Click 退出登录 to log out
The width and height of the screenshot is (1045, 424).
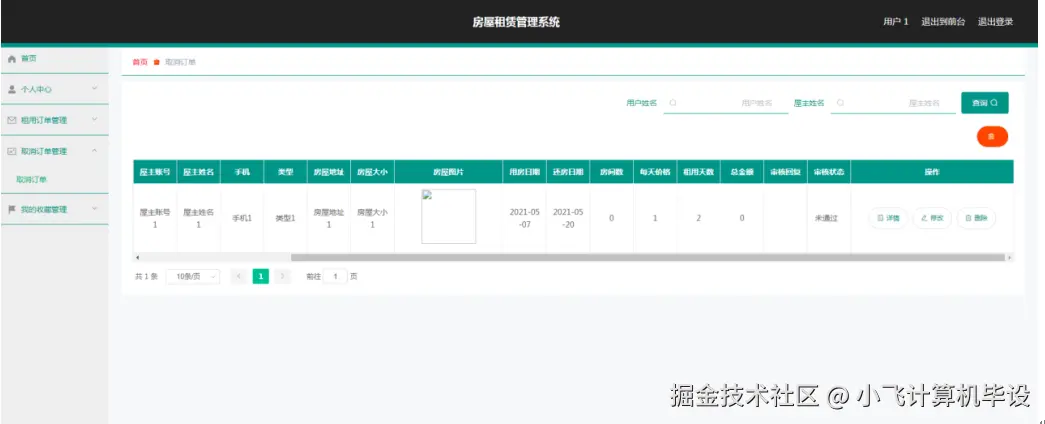point(995,22)
